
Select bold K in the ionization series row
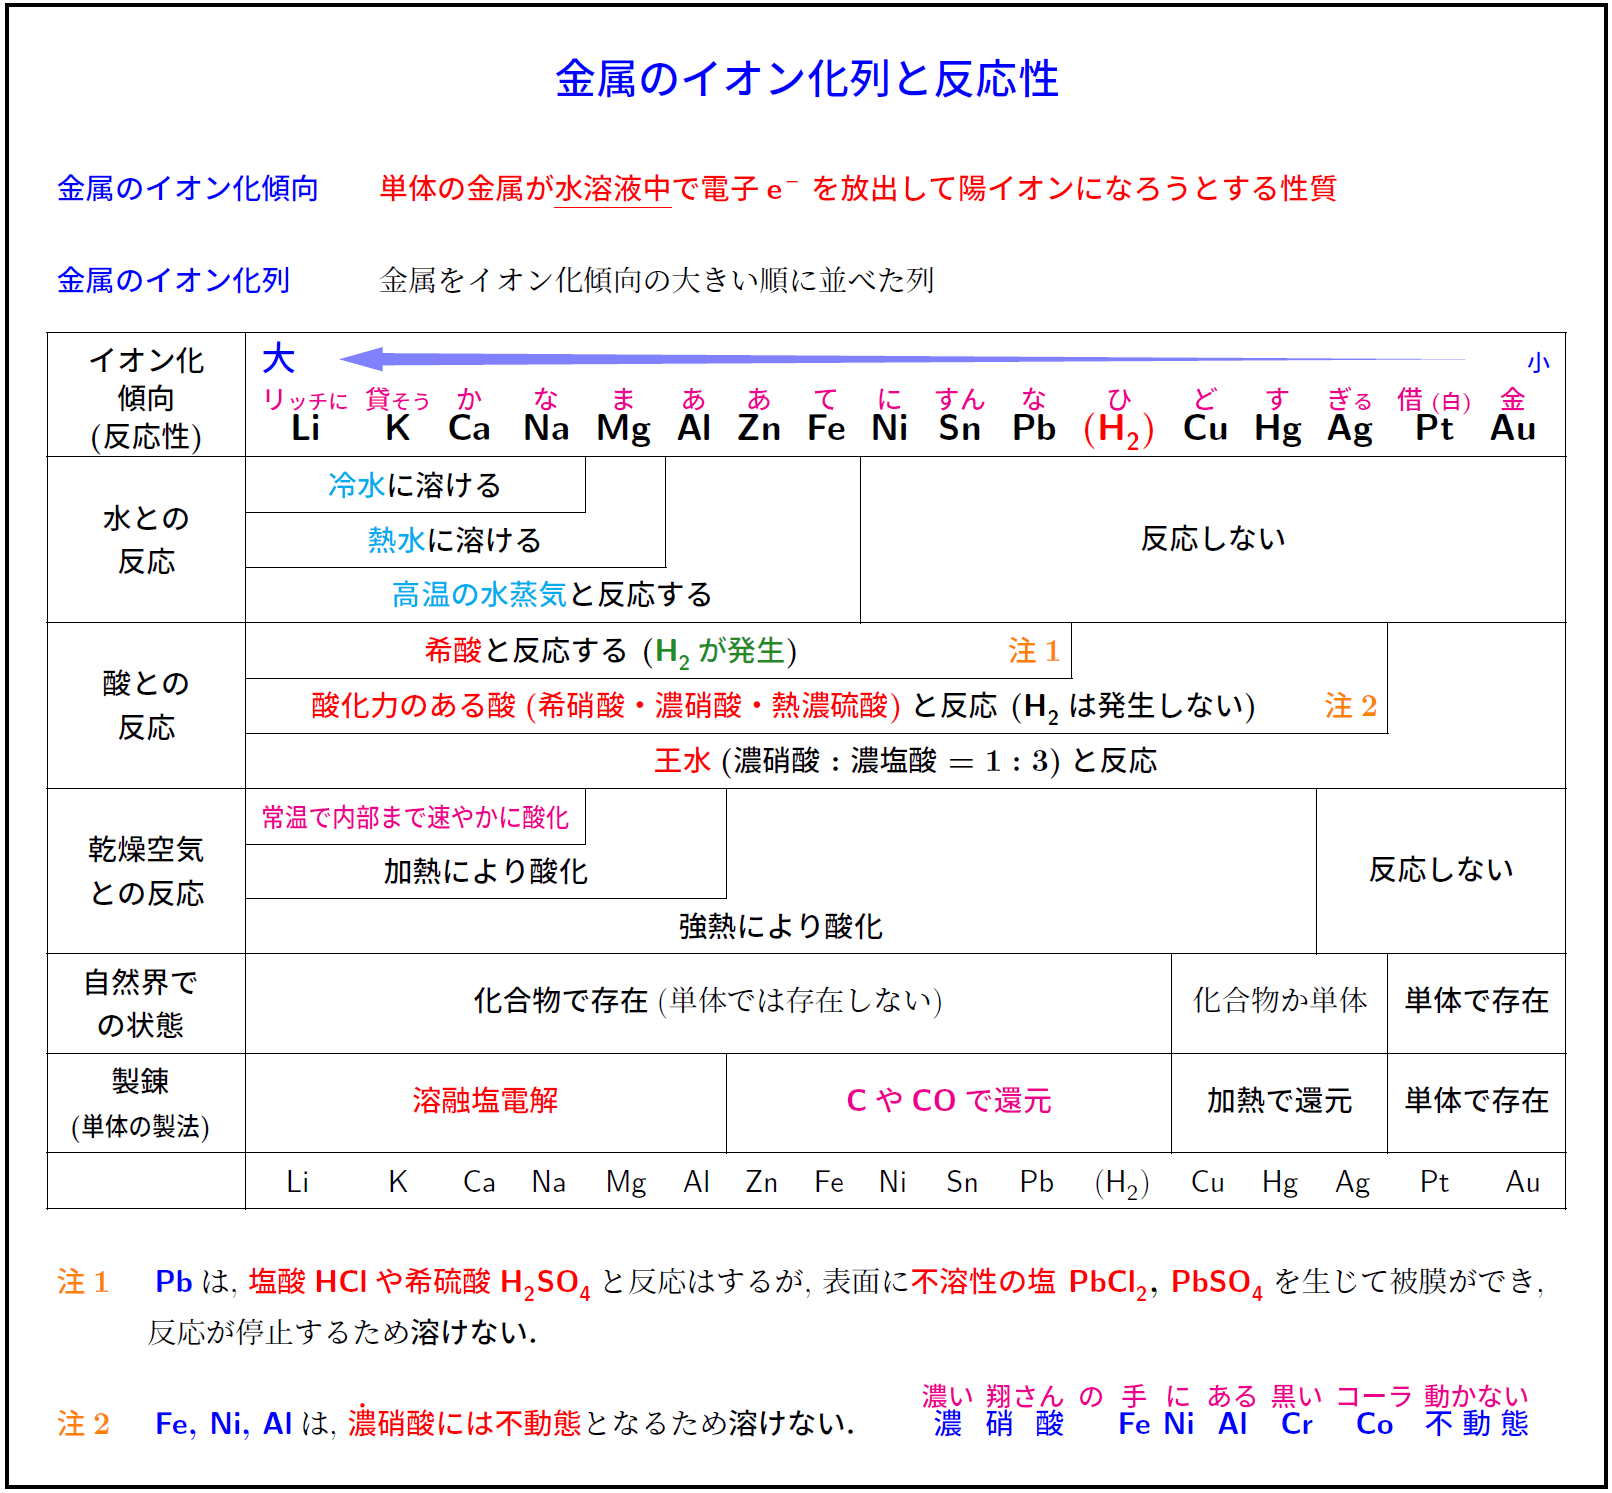point(397,428)
